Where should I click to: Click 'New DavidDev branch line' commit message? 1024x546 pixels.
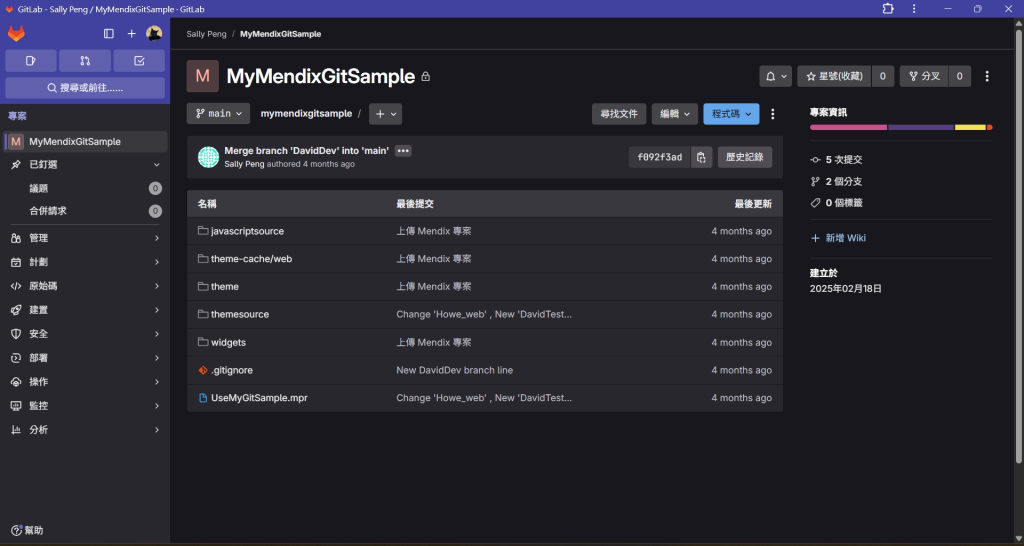coord(455,370)
